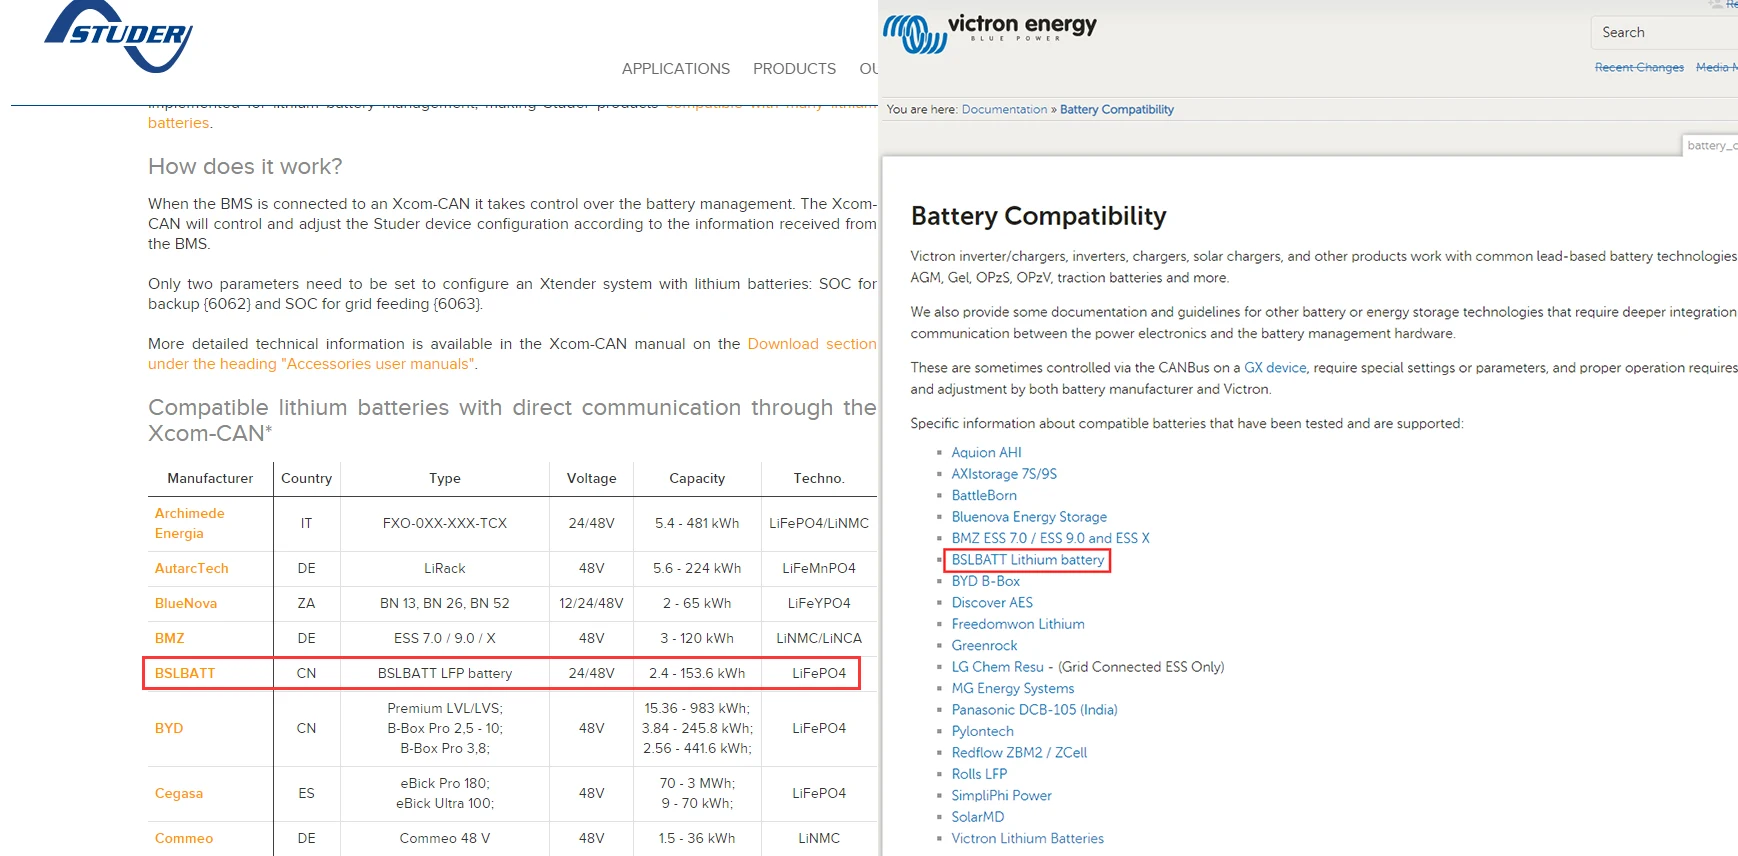Click the large 'Battery Compatibility' page heading
The height and width of the screenshot is (856, 1738).
(x=1039, y=216)
